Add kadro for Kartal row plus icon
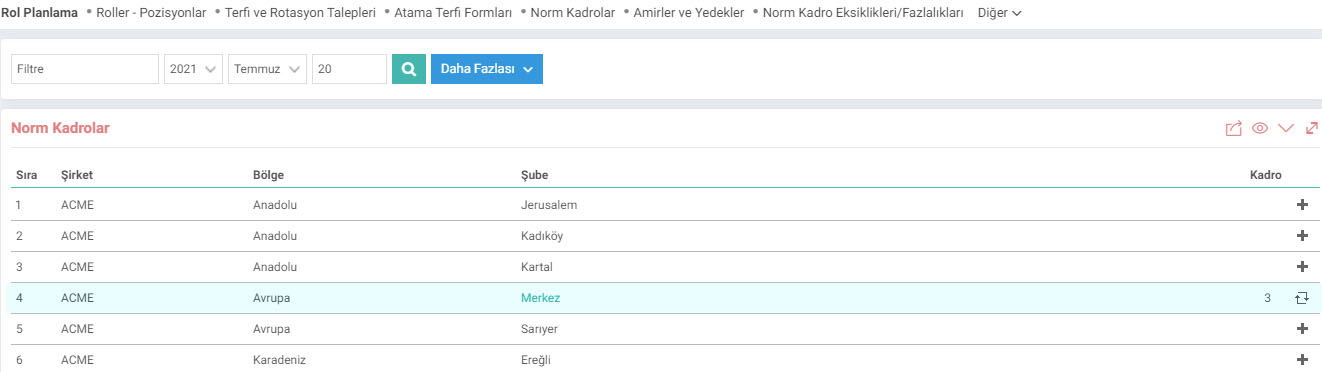Screen dimensions: 1322x372 tap(1302, 267)
